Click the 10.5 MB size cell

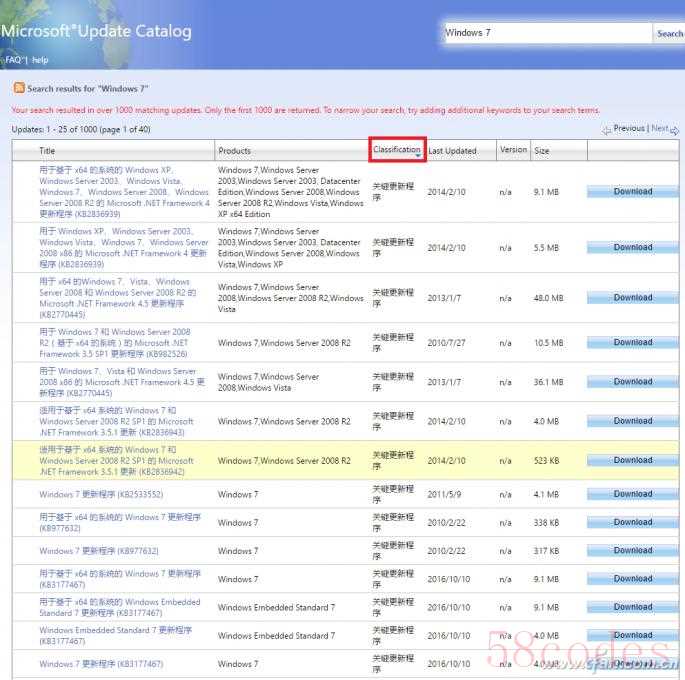point(548,343)
